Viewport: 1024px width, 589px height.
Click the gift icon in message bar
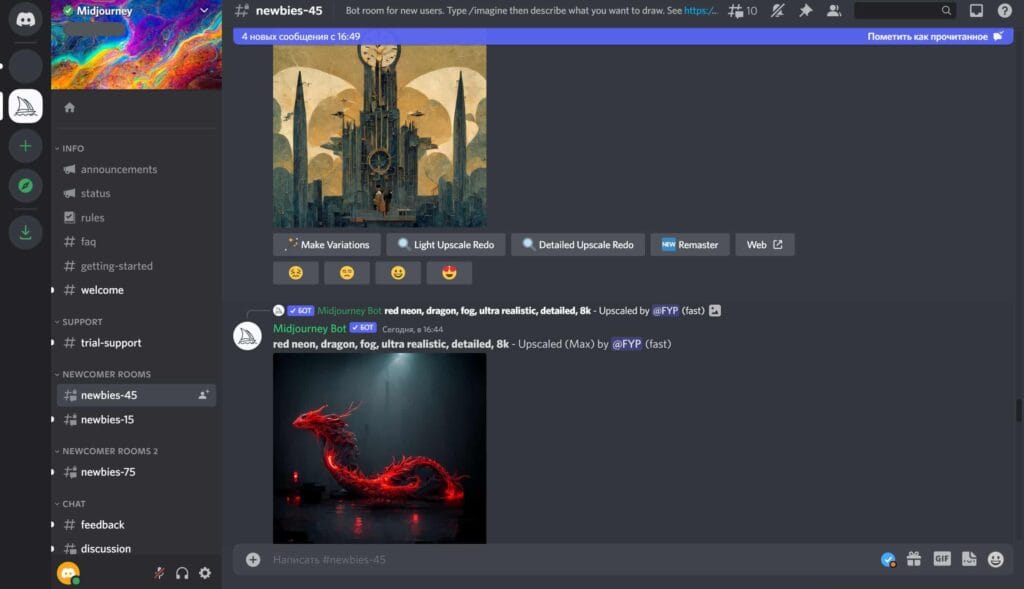coord(914,559)
